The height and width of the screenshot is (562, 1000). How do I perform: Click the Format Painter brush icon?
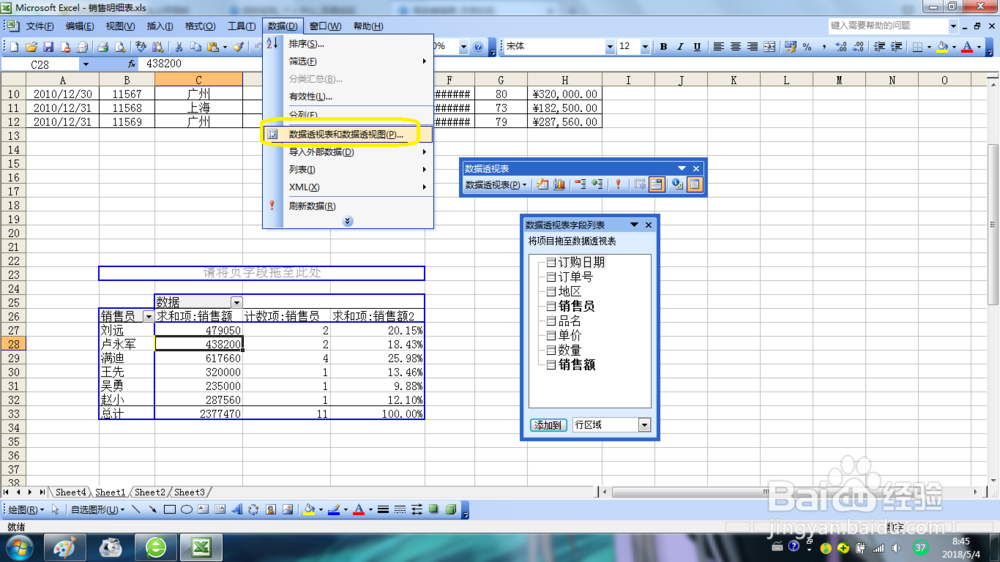point(239,47)
